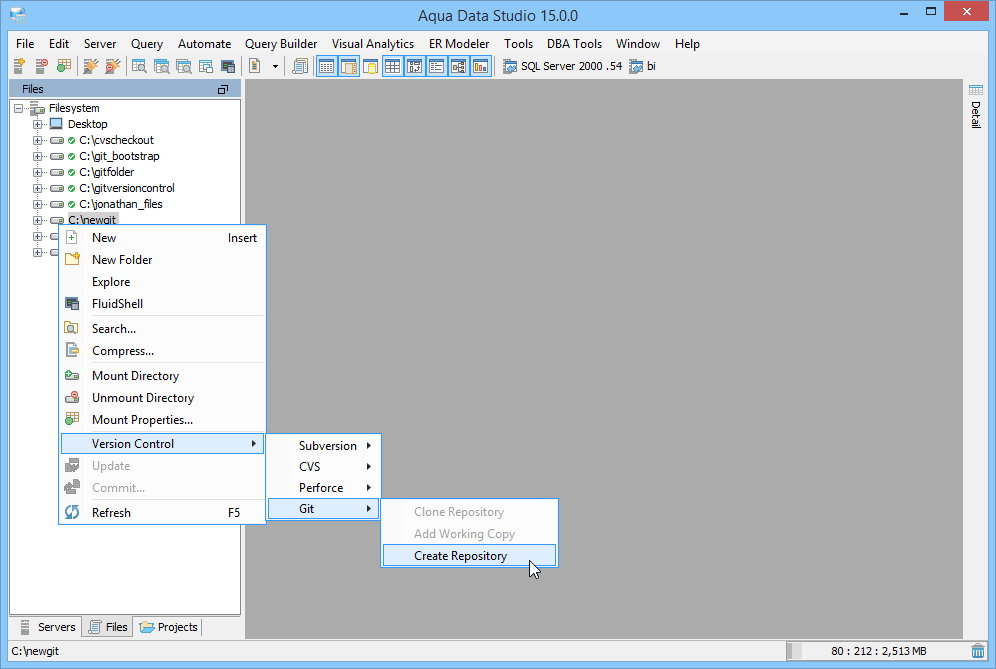
Task: Open the 'bi' server connection shortcut
Action: point(642,66)
